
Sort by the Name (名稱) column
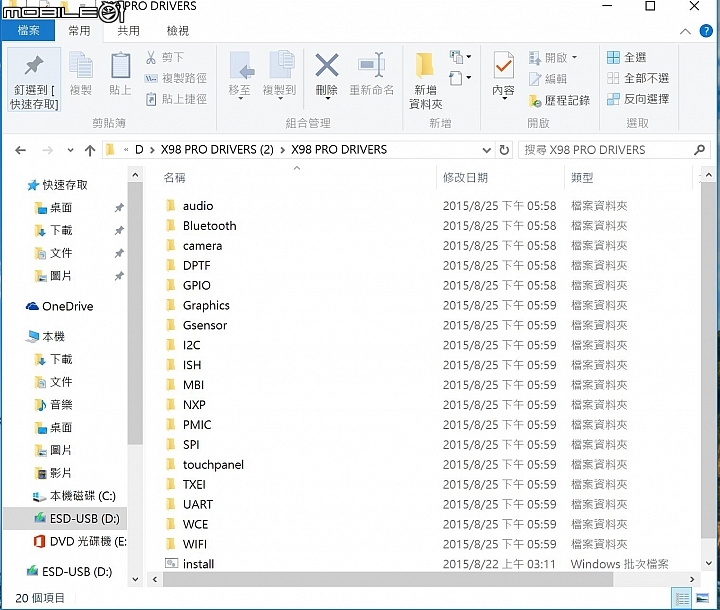(174, 178)
